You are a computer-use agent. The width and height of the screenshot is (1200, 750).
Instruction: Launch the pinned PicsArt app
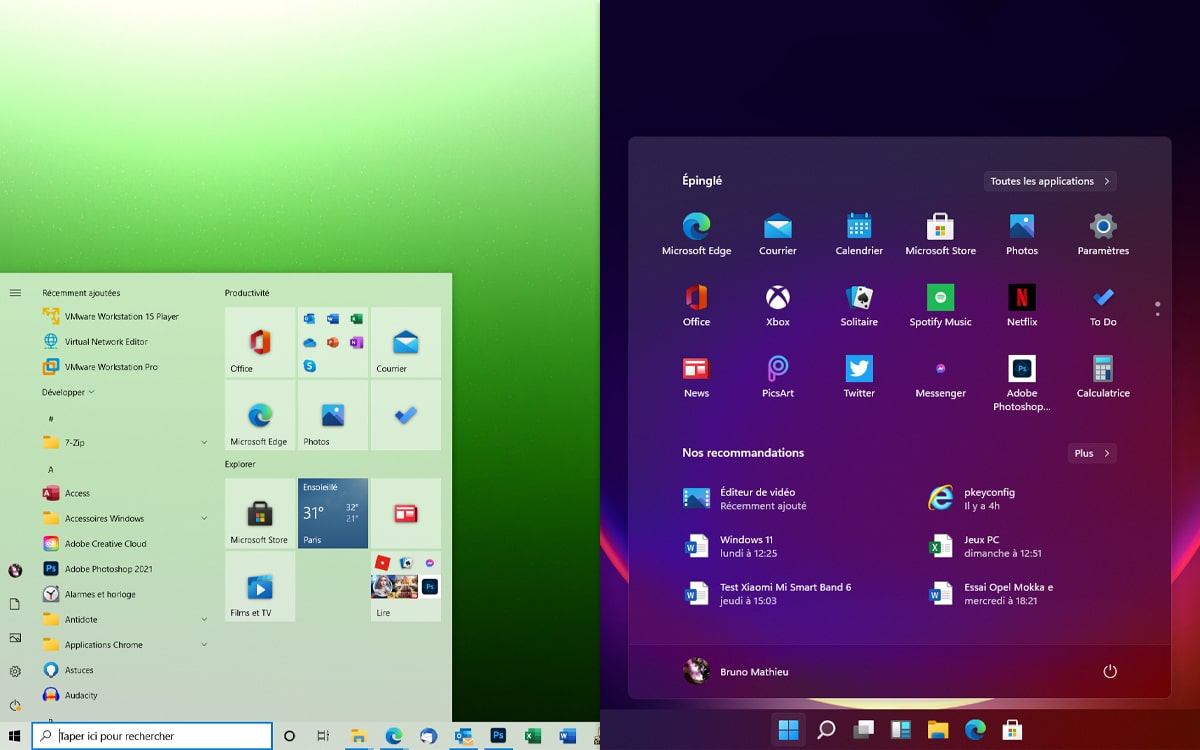click(x=778, y=377)
